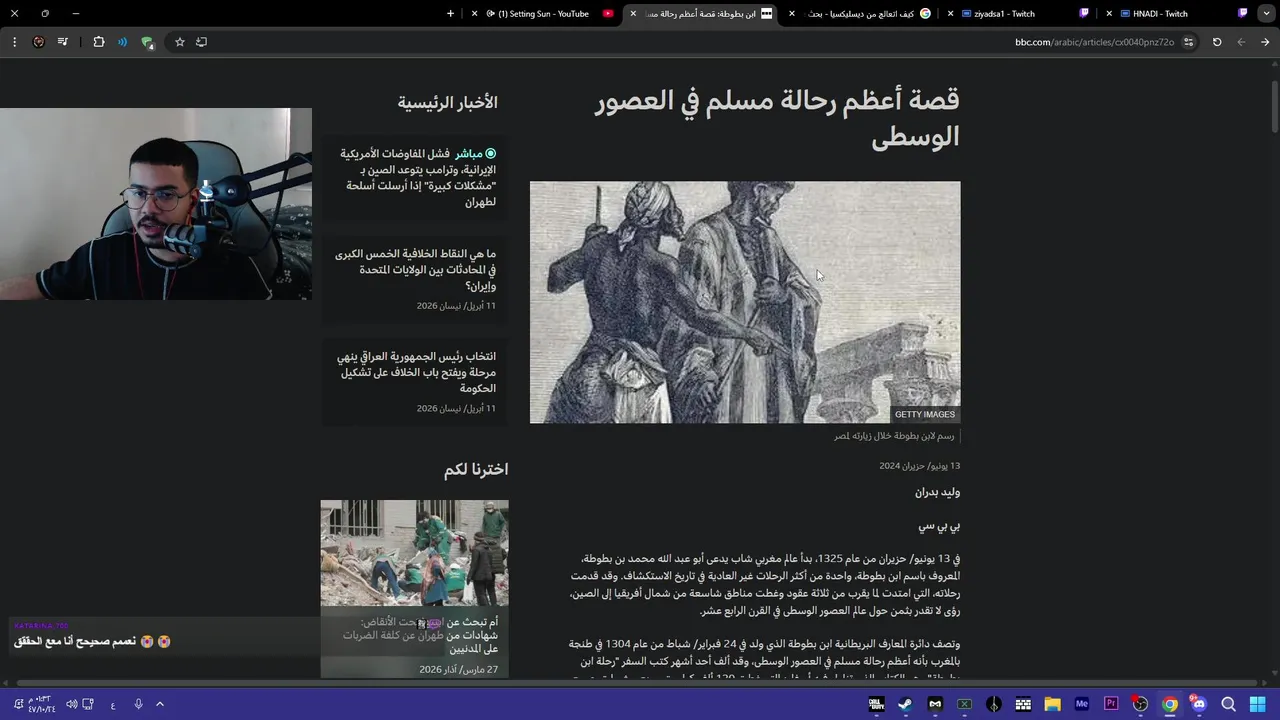1280x720 pixels.
Task: Go back with the left arrow
Action: (x=1241, y=42)
